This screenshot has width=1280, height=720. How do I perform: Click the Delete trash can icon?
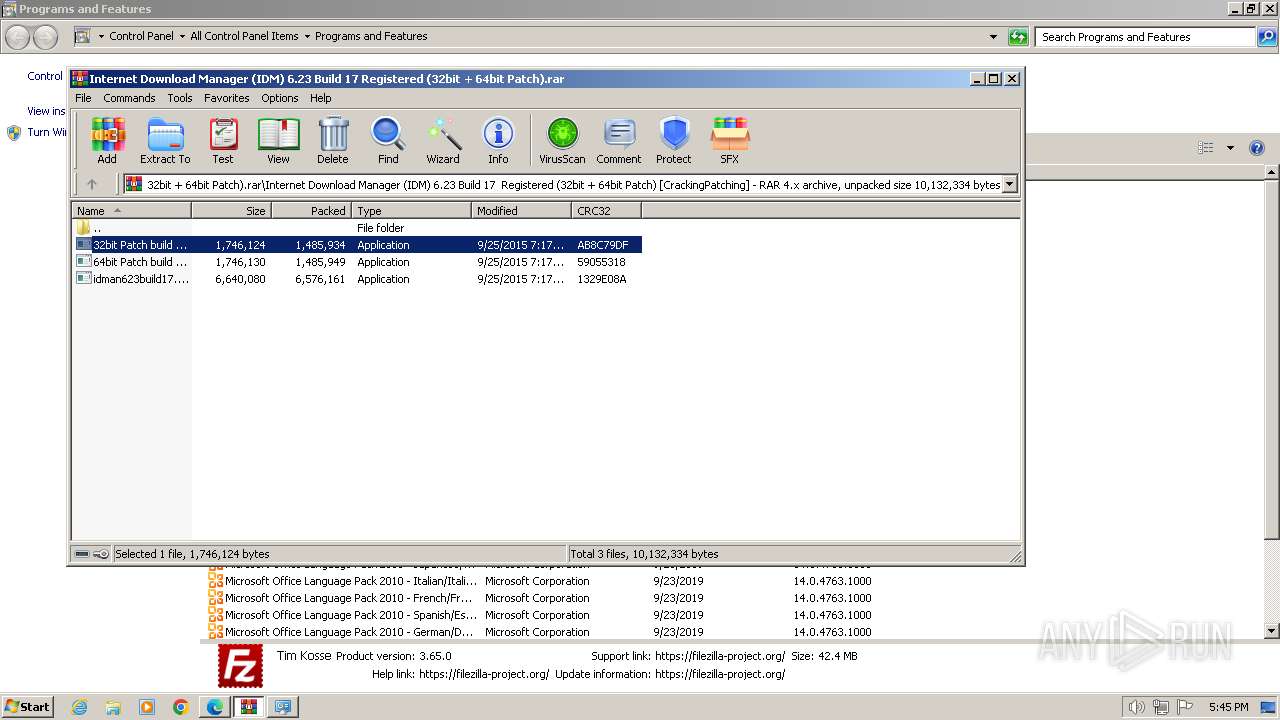[333, 141]
